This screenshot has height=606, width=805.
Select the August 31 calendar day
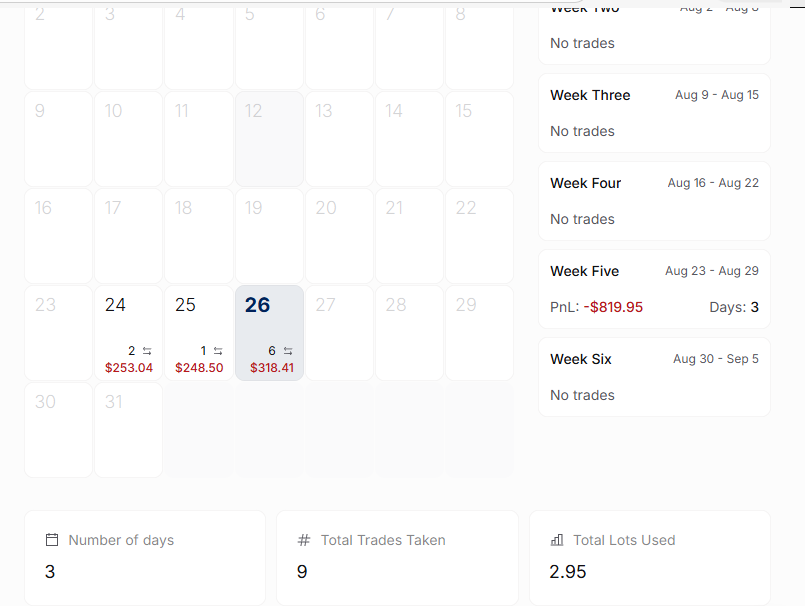coord(128,430)
